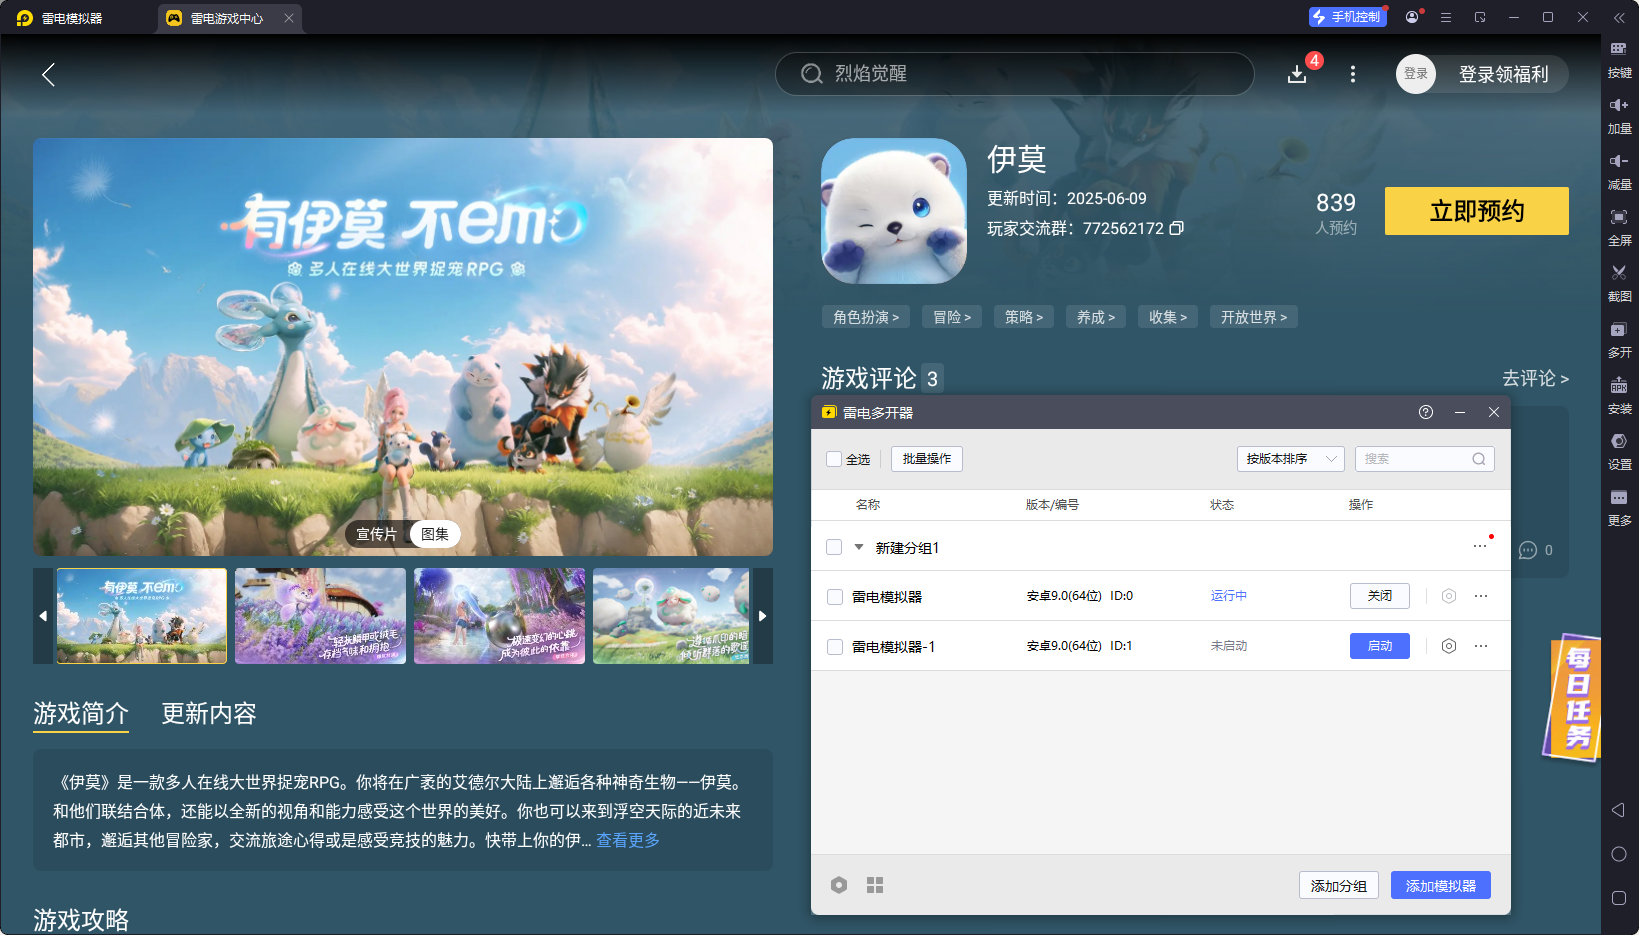This screenshot has height=935, width=1639.
Task: Tick the checkbox for 雷电模拟器-1
Action: coord(835,646)
